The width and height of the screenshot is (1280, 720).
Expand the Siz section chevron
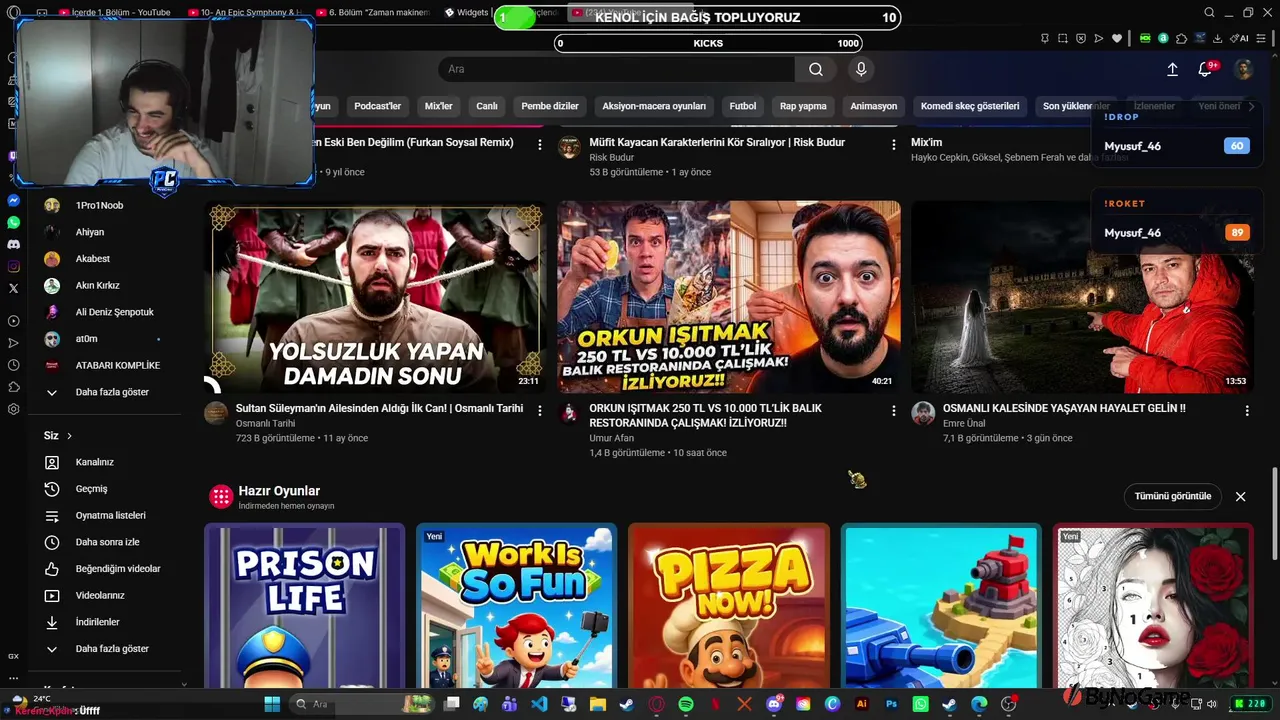pyautogui.click(x=69, y=436)
